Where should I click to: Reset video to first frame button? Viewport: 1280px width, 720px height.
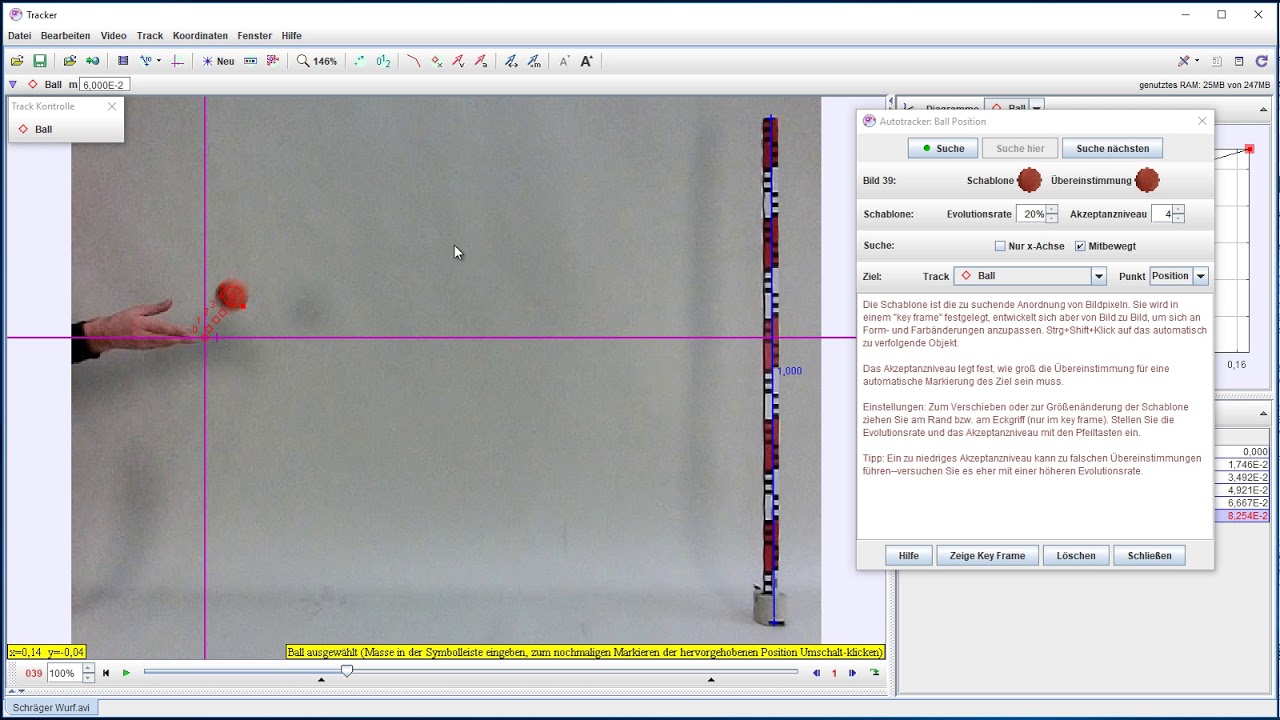(x=106, y=673)
